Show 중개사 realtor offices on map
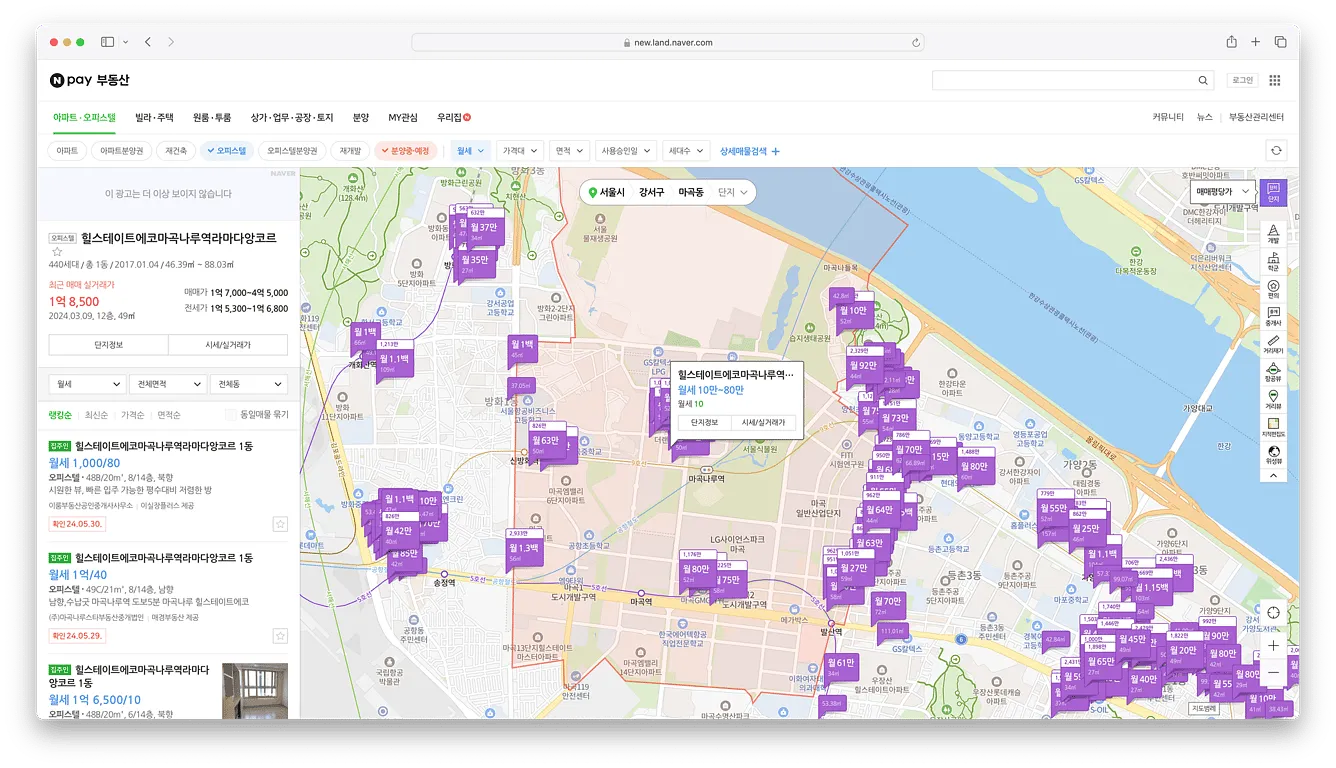This screenshot has width=1336, height=768. [x=1273, y=316]
